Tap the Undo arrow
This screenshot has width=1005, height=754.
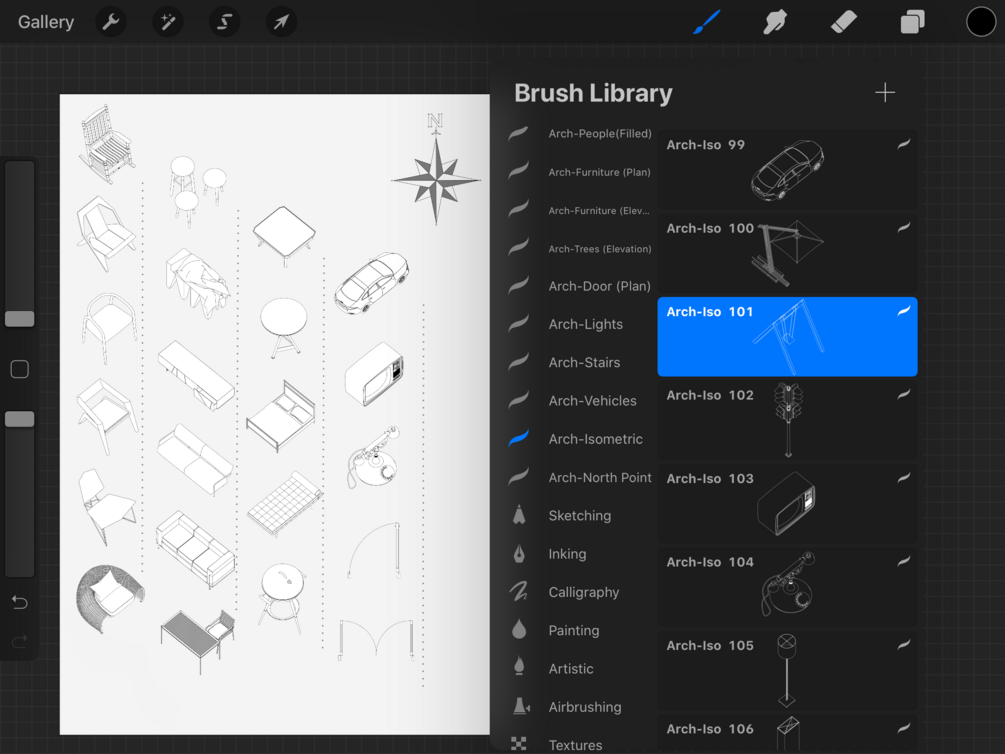coord(20,602)
